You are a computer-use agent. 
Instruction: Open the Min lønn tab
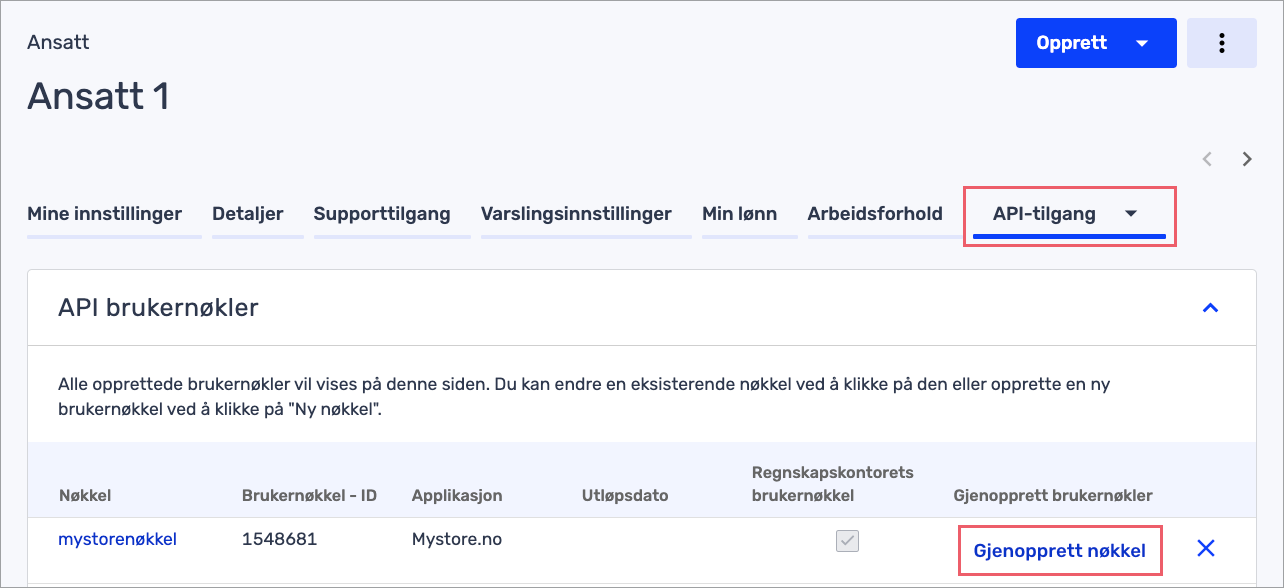pos(740,214)
